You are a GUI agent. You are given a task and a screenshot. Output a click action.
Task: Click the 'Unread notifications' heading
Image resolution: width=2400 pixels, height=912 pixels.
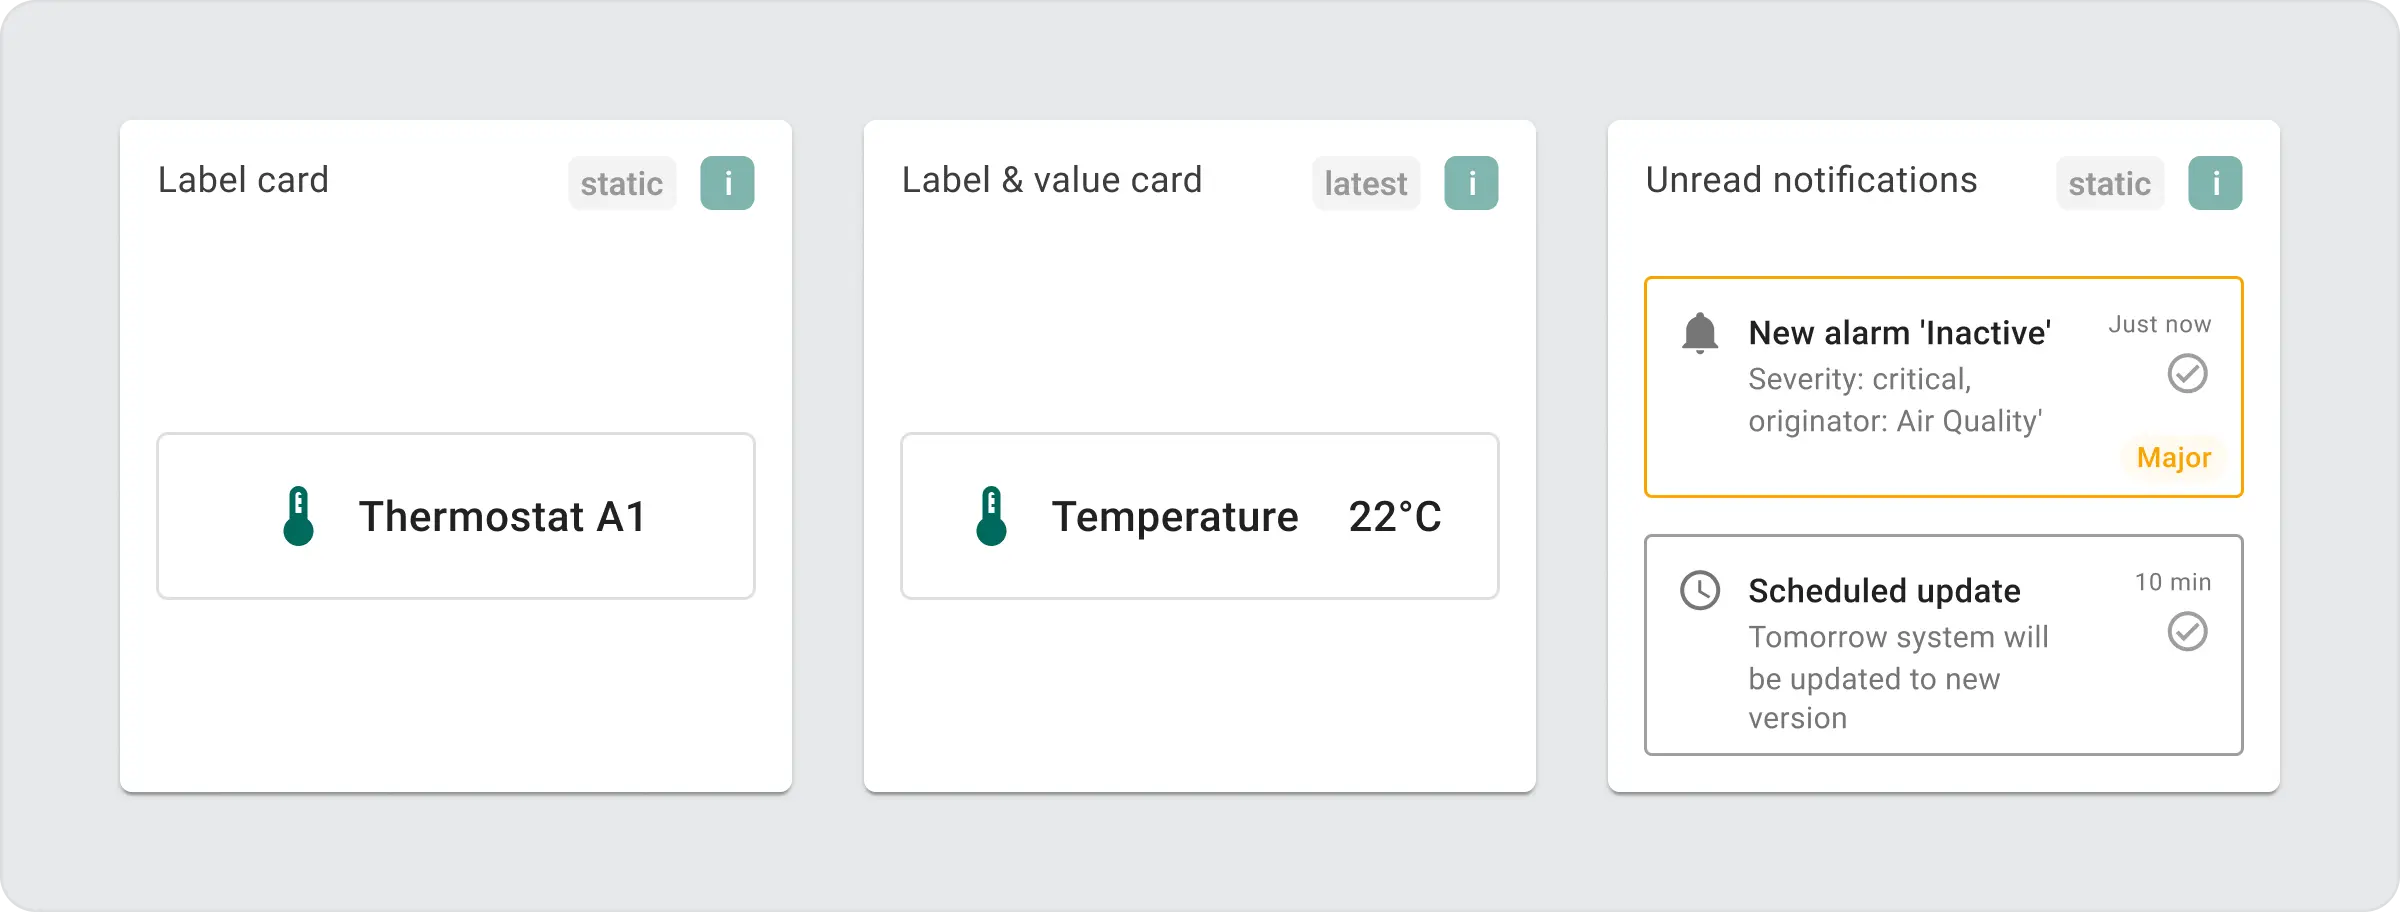point(1811,180)
